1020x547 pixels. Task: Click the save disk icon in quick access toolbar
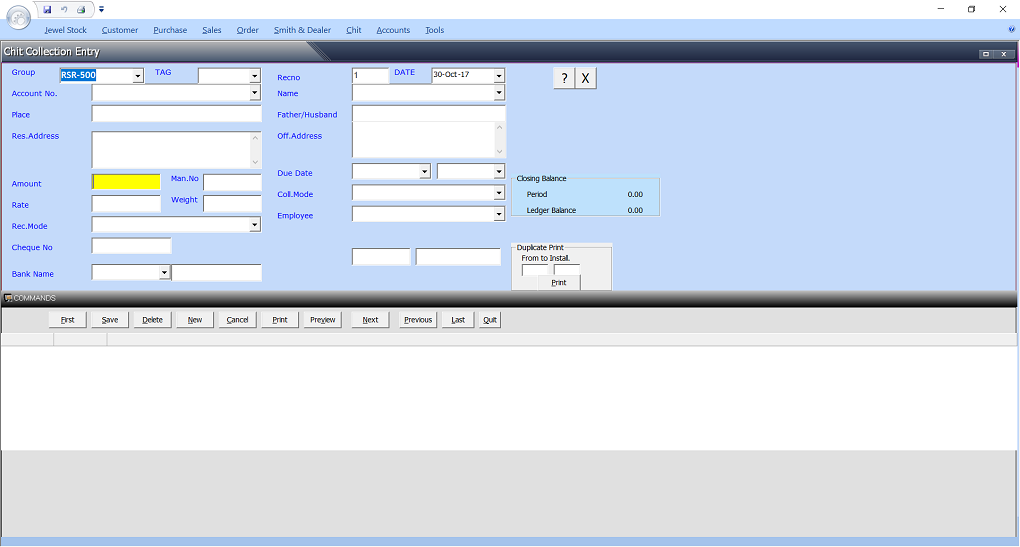[47, 9]
